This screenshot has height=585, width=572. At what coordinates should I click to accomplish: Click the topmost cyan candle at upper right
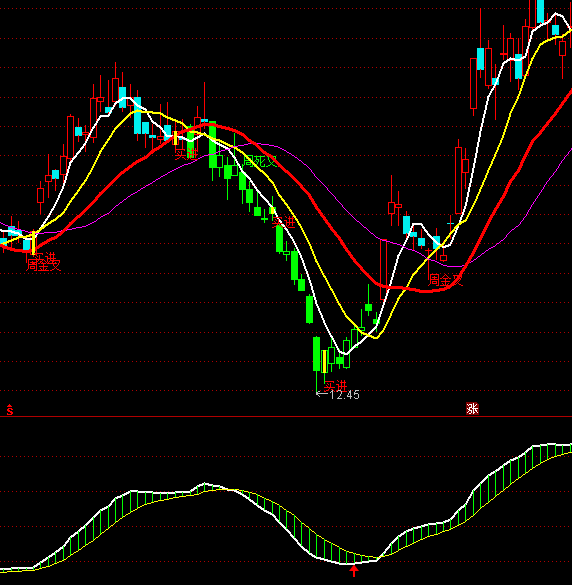point(540,12)
